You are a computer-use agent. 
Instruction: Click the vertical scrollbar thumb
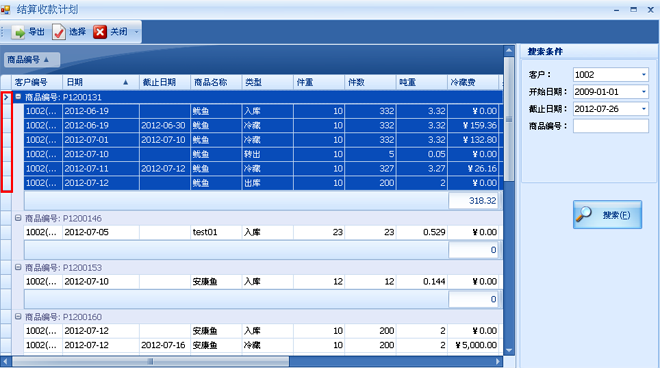click(509, 119)
